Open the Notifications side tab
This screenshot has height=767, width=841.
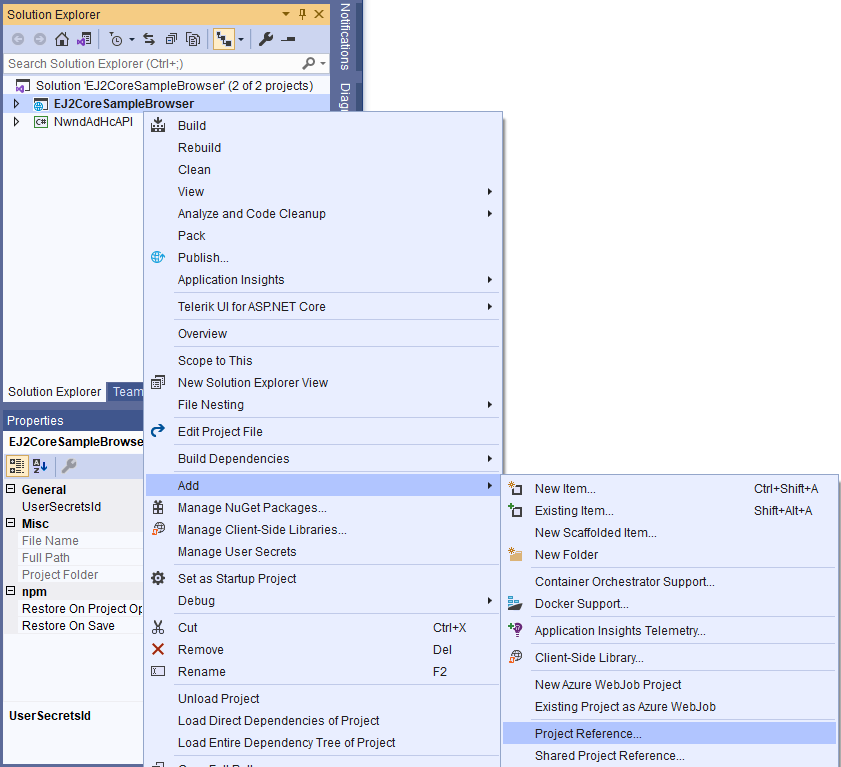point(345,36)
